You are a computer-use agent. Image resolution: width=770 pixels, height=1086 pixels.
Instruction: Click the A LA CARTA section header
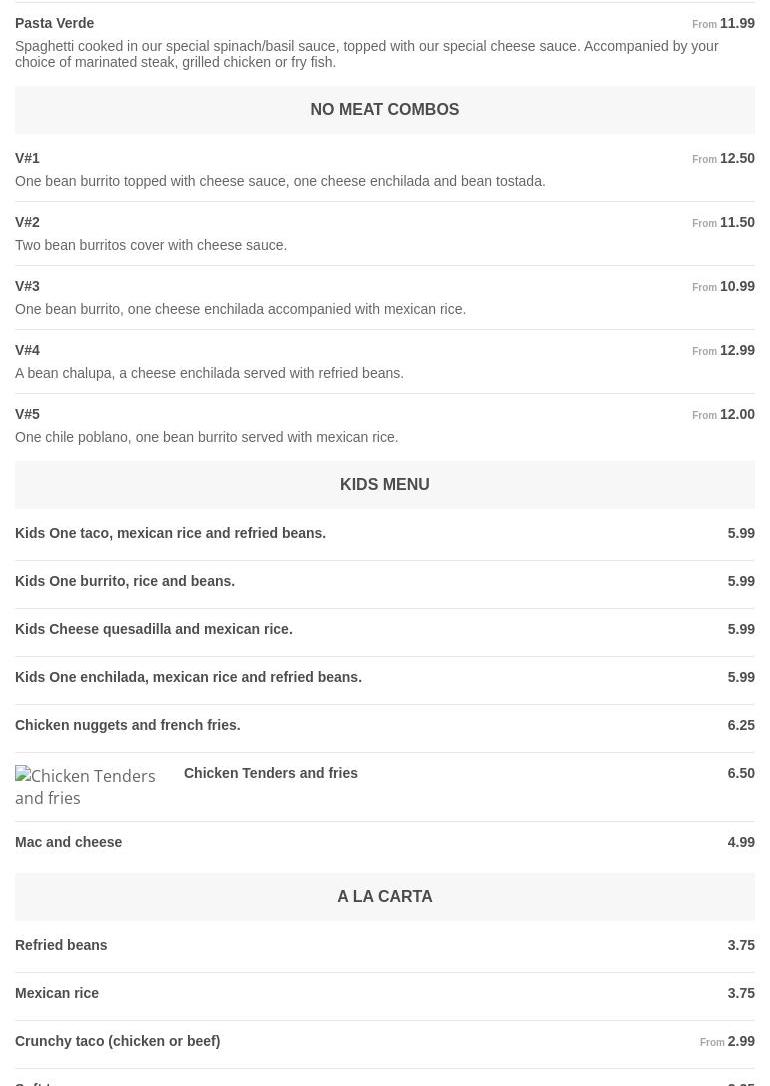(384, 897)
